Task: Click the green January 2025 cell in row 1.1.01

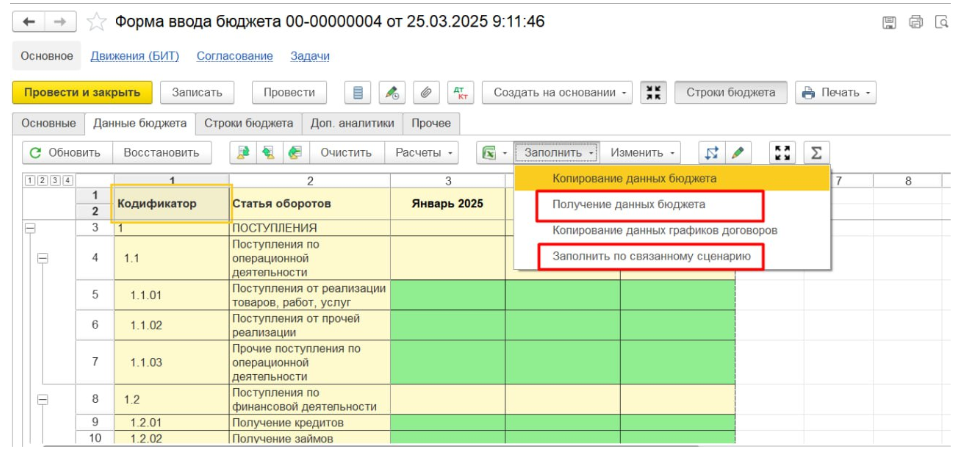Action: point(447,295)
